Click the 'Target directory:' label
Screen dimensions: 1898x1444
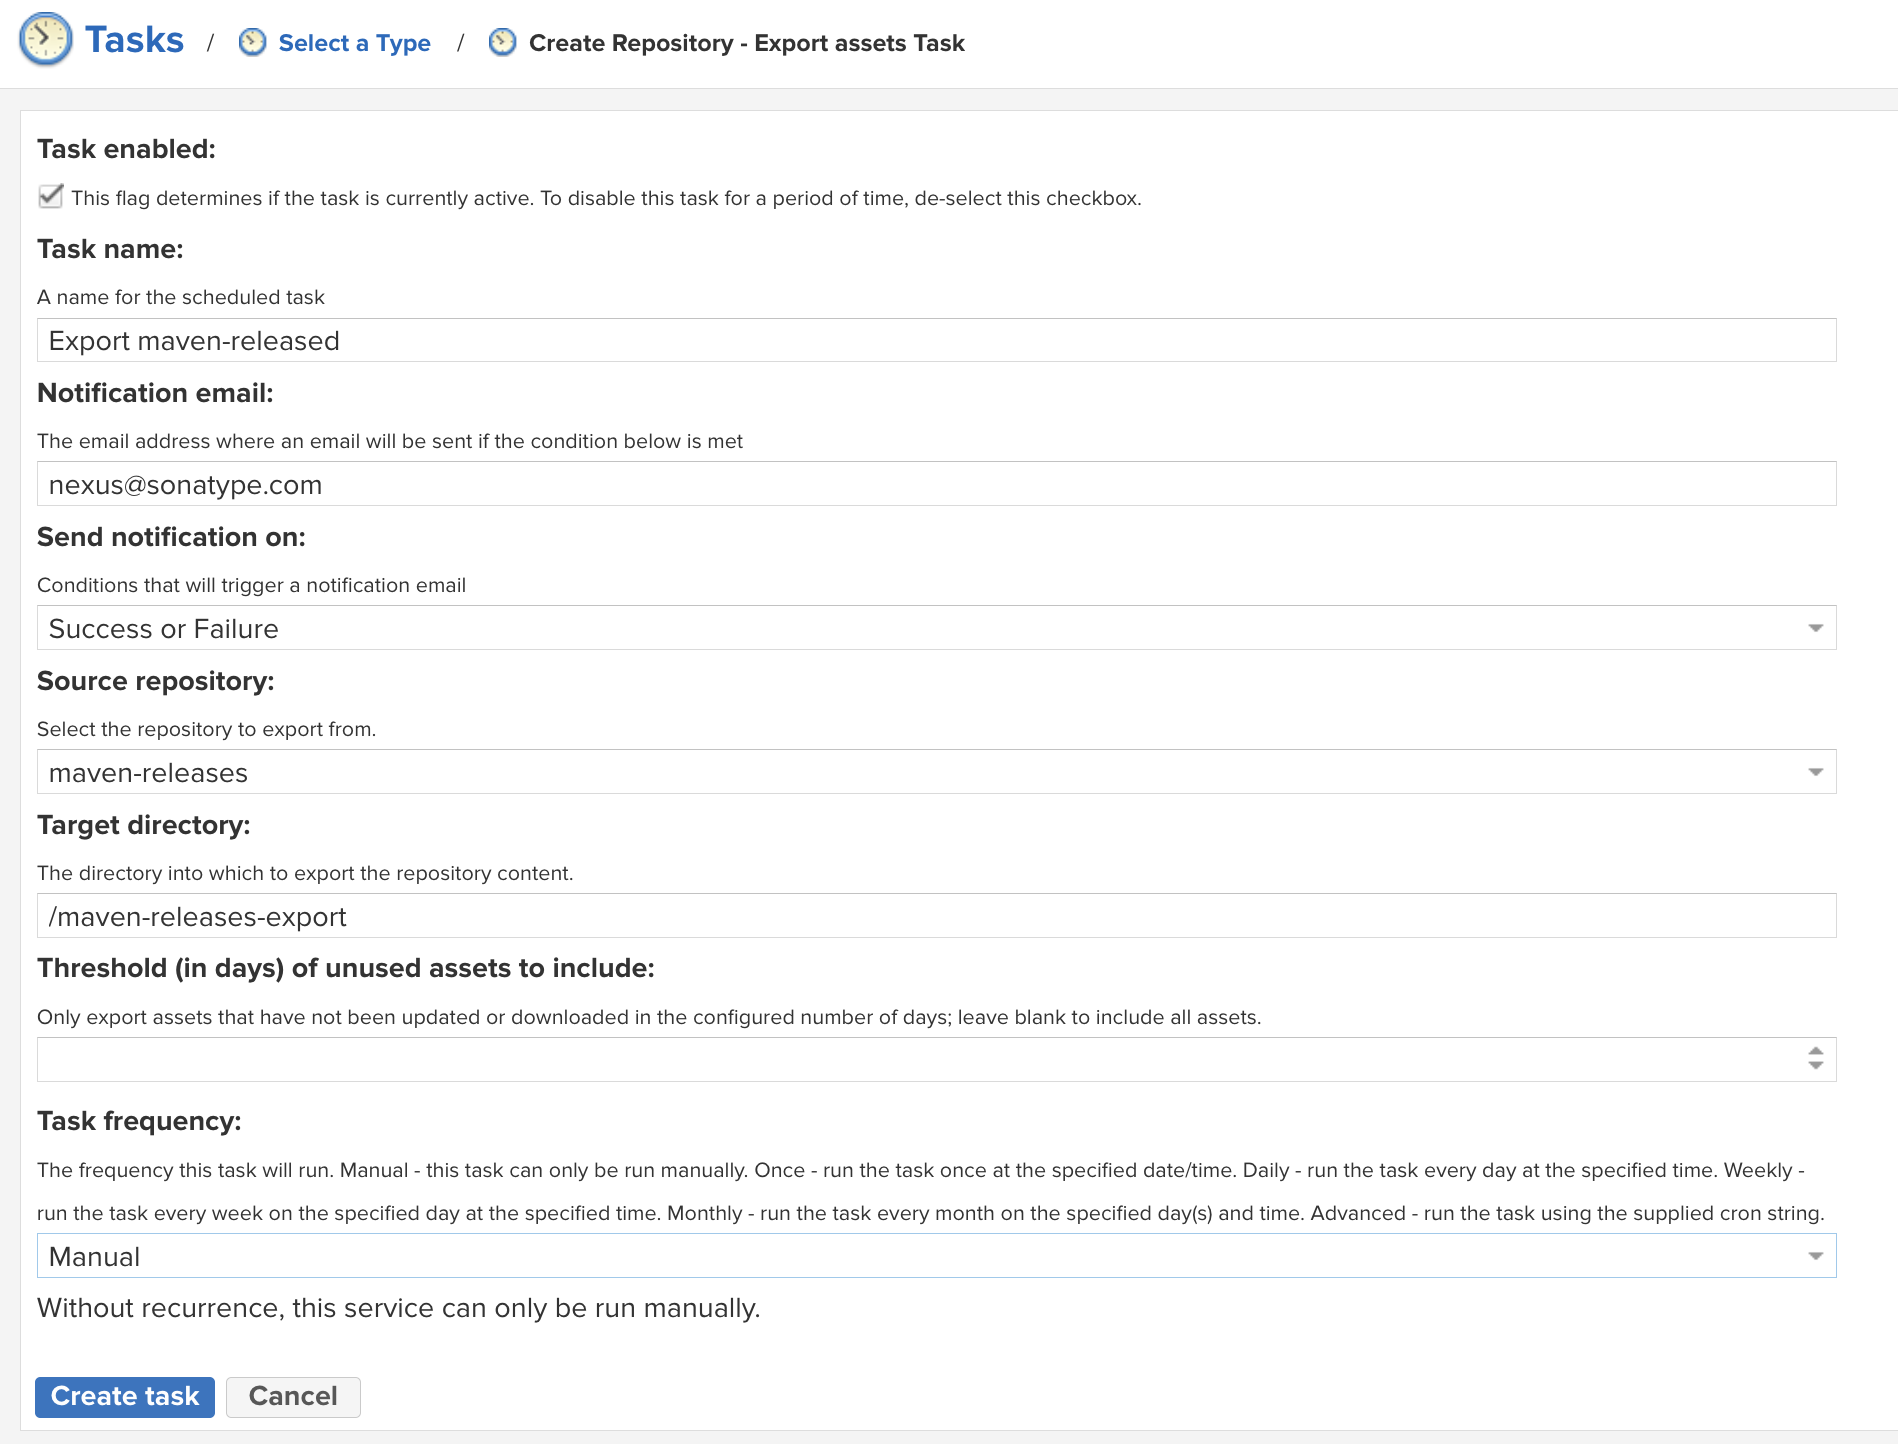(143, 825)
